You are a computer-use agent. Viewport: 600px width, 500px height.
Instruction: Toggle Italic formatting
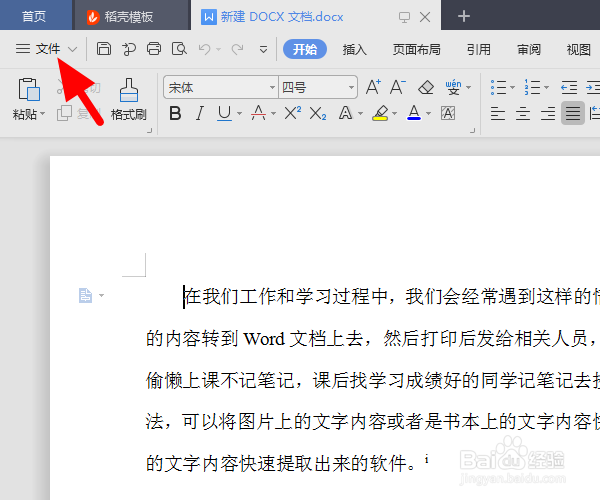tap(199, 113)
